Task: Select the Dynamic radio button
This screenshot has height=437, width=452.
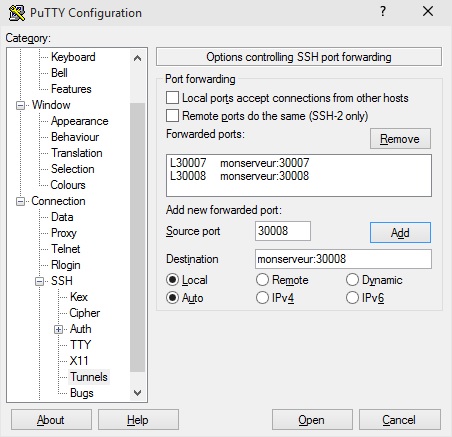Action: coord(352,280)
